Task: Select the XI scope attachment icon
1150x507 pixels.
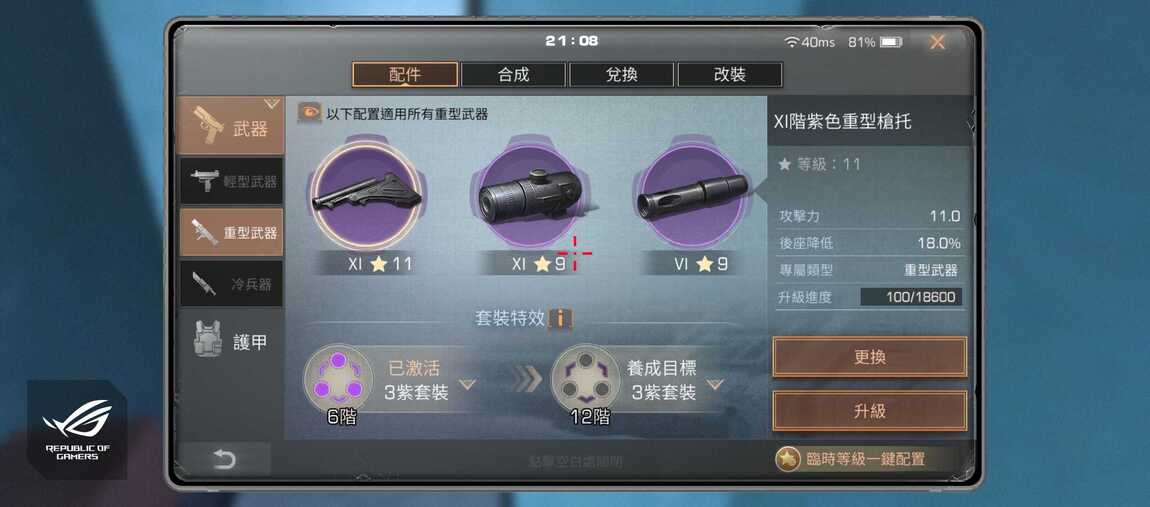Action: (530, 194)
